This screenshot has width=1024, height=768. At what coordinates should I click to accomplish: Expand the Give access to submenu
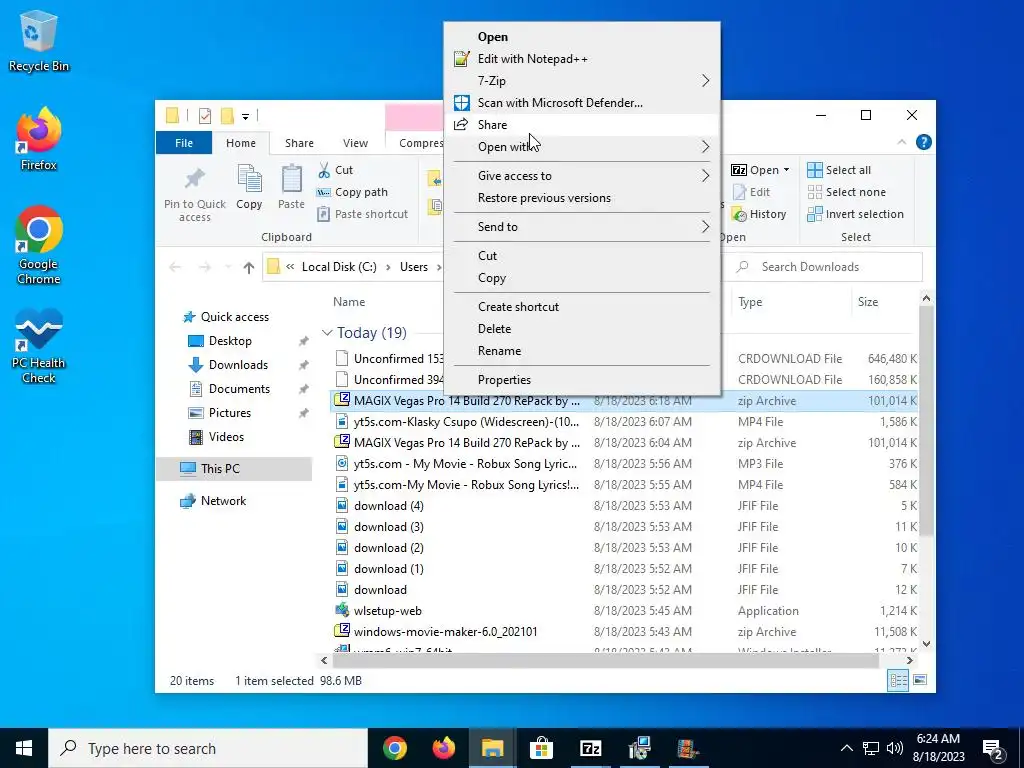coord(581,176)
